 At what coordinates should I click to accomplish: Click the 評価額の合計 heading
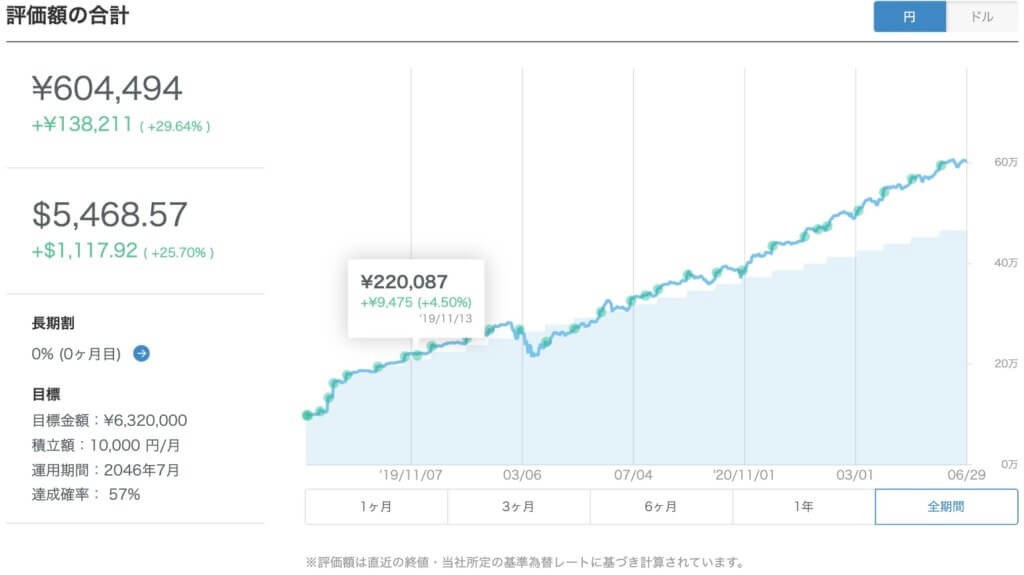(x=67, y=15)
